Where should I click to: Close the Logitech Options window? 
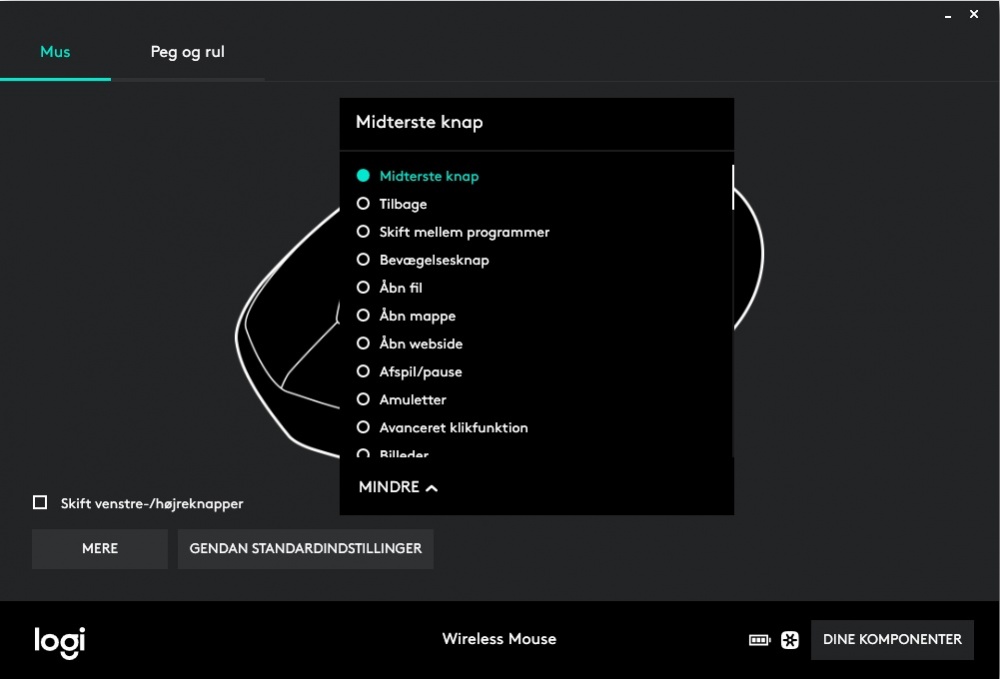974,14
